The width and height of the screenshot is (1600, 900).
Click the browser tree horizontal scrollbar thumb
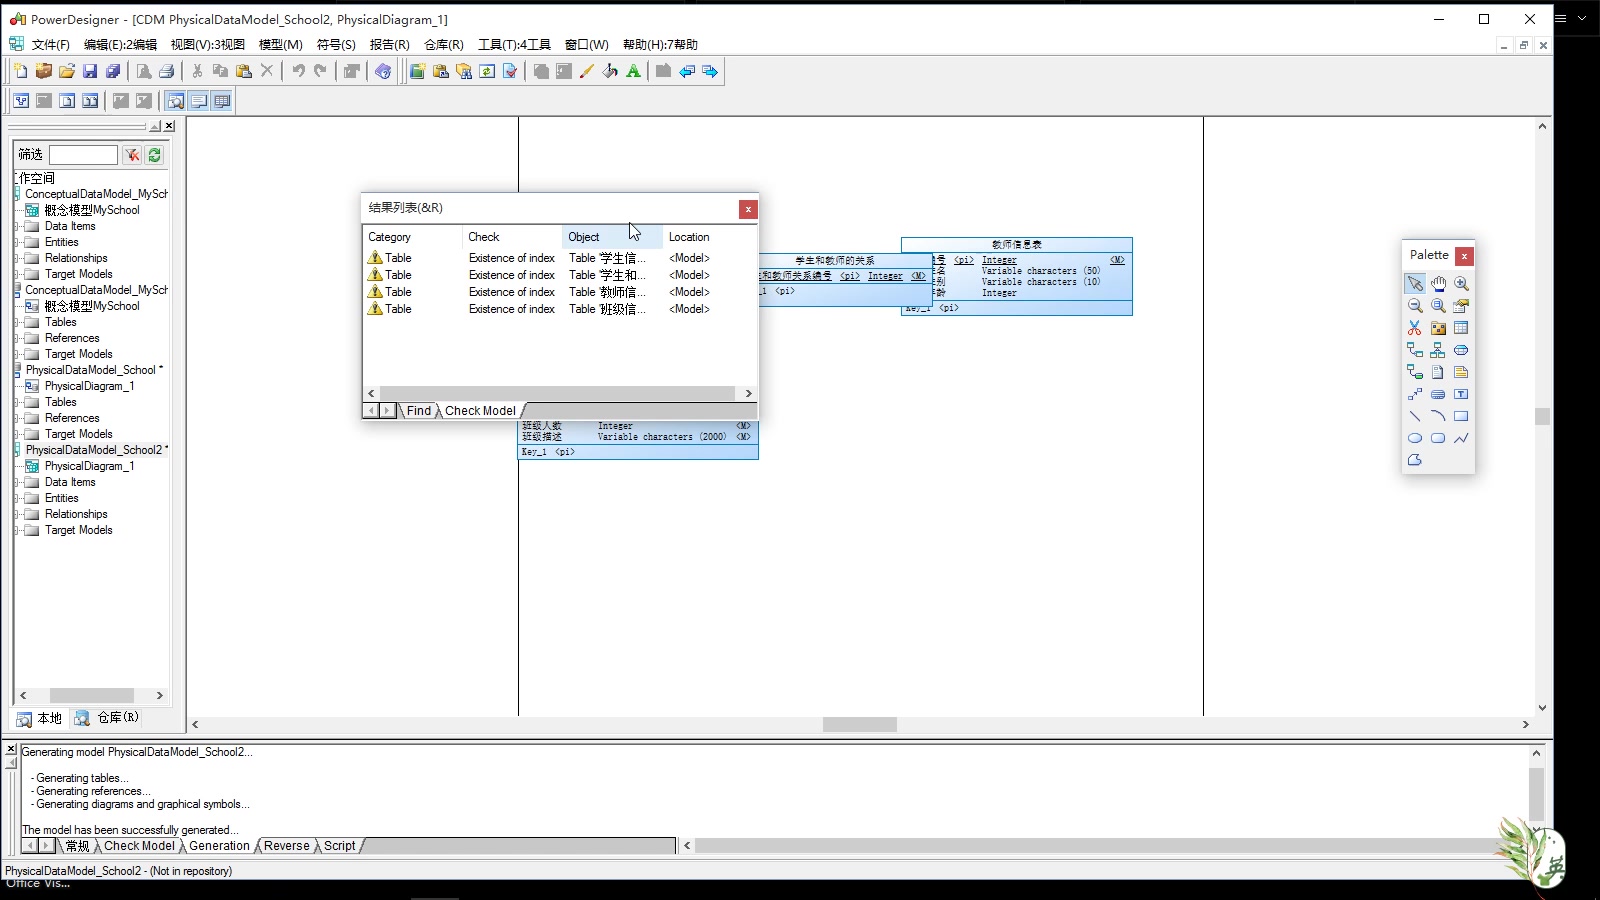click(x=92, y=695)
